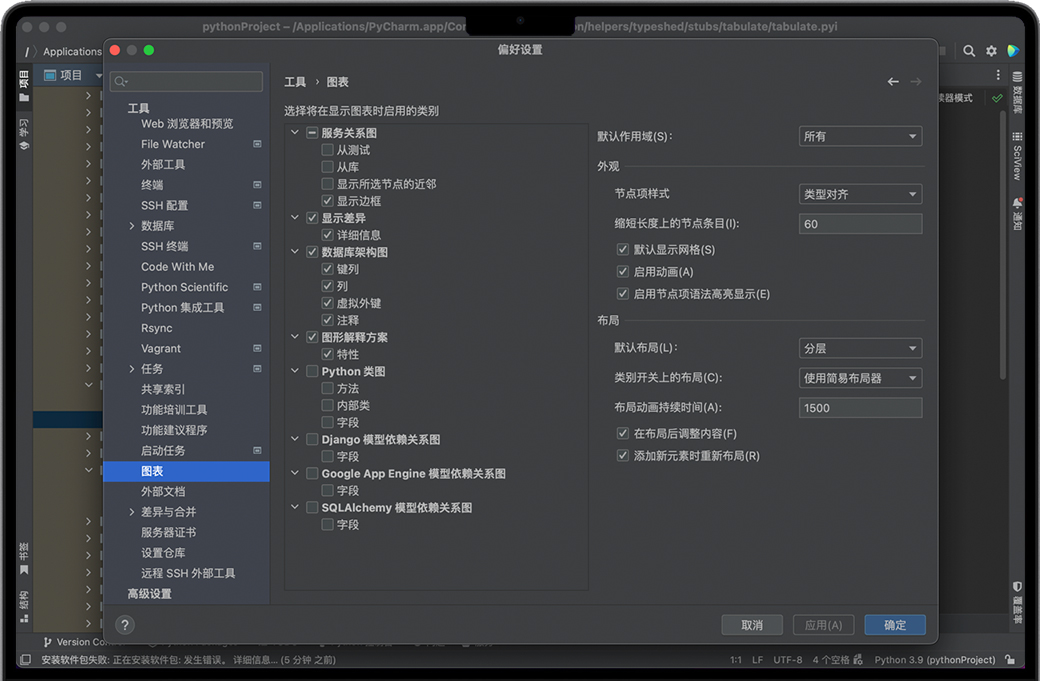Uncheck 启用动画(A) option
This screenshot has height=681, width=1040.
click(x=623, y=272)
